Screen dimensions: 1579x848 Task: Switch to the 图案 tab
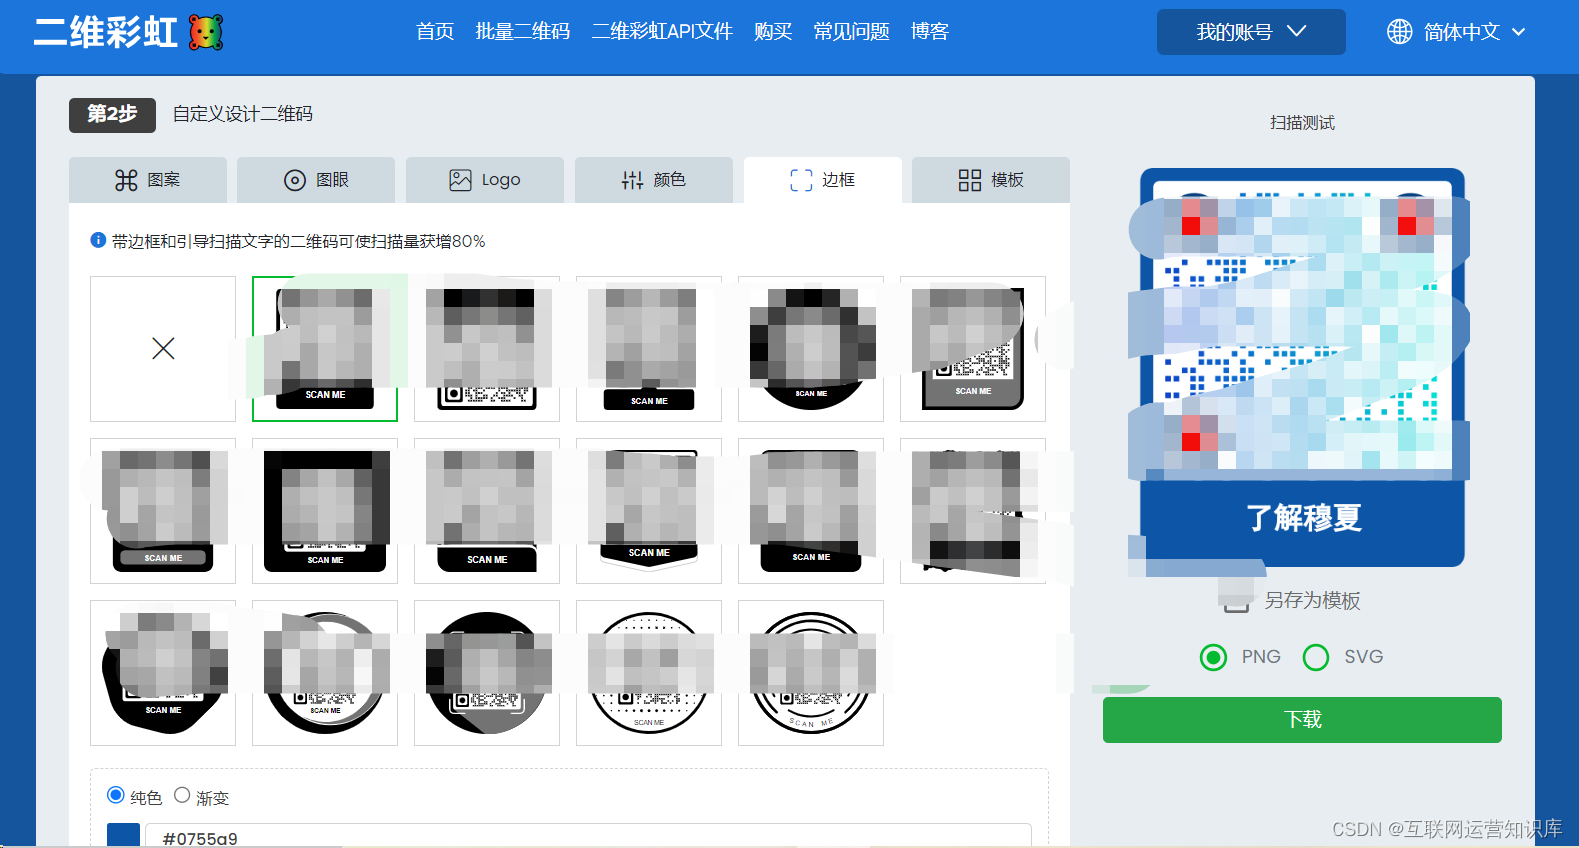pos(148,180)
